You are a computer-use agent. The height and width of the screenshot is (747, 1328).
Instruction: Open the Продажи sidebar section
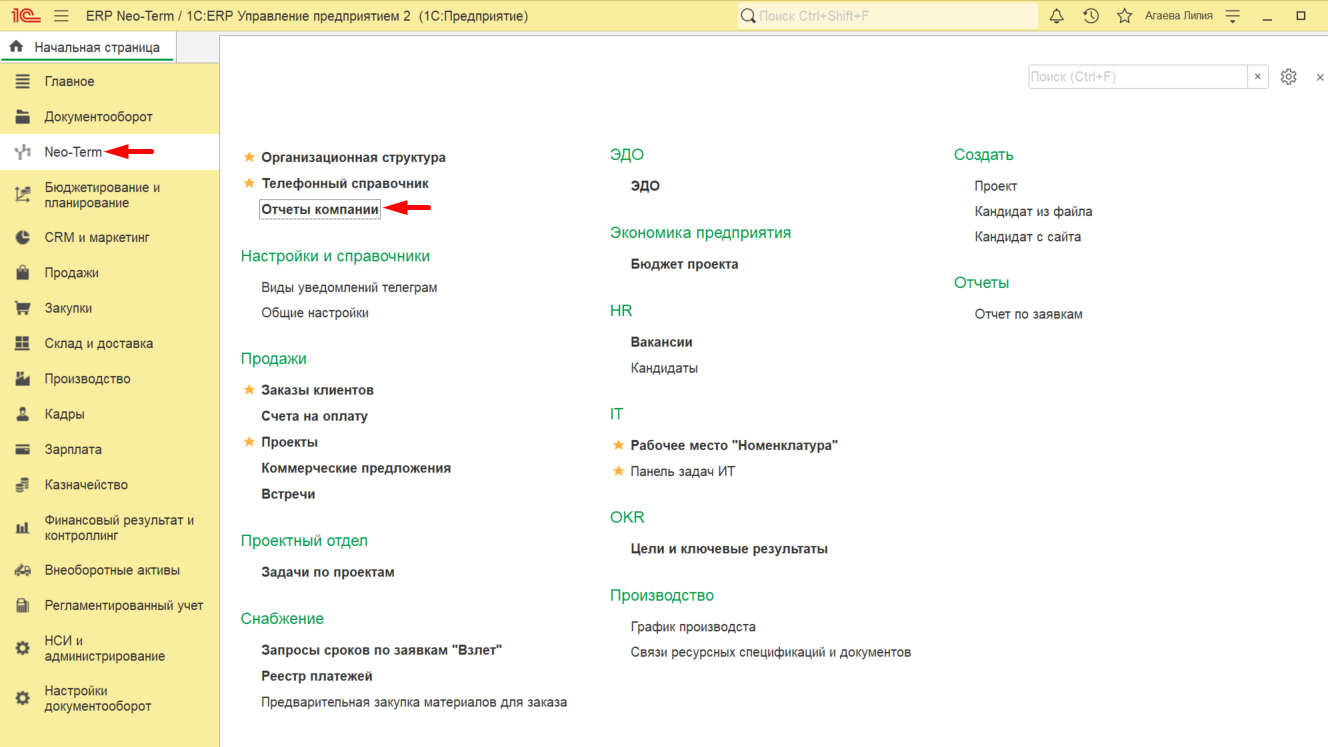coord(109,273)
